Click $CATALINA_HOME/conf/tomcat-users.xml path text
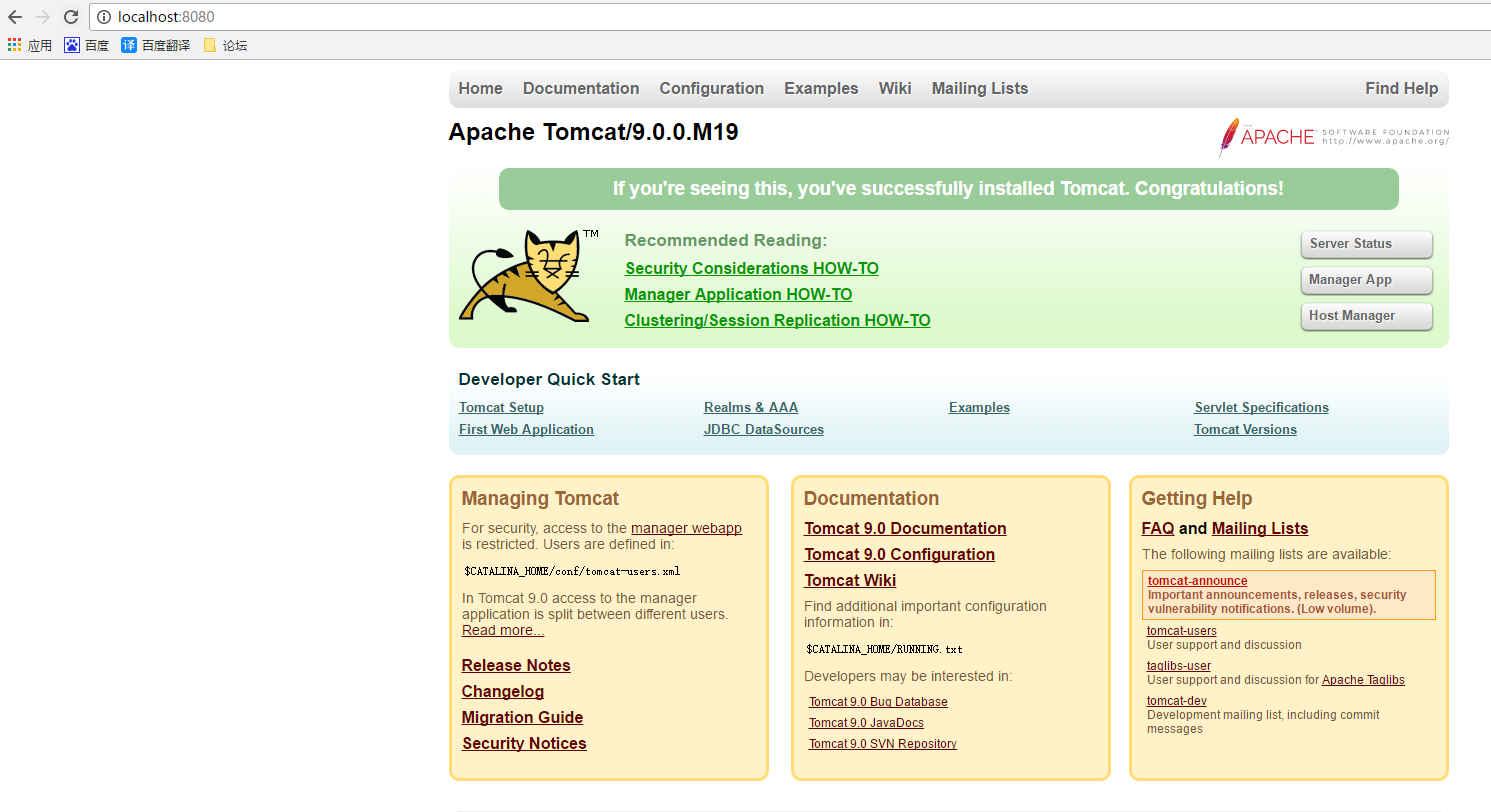The image size is (1491, 812). click(572, 571)
